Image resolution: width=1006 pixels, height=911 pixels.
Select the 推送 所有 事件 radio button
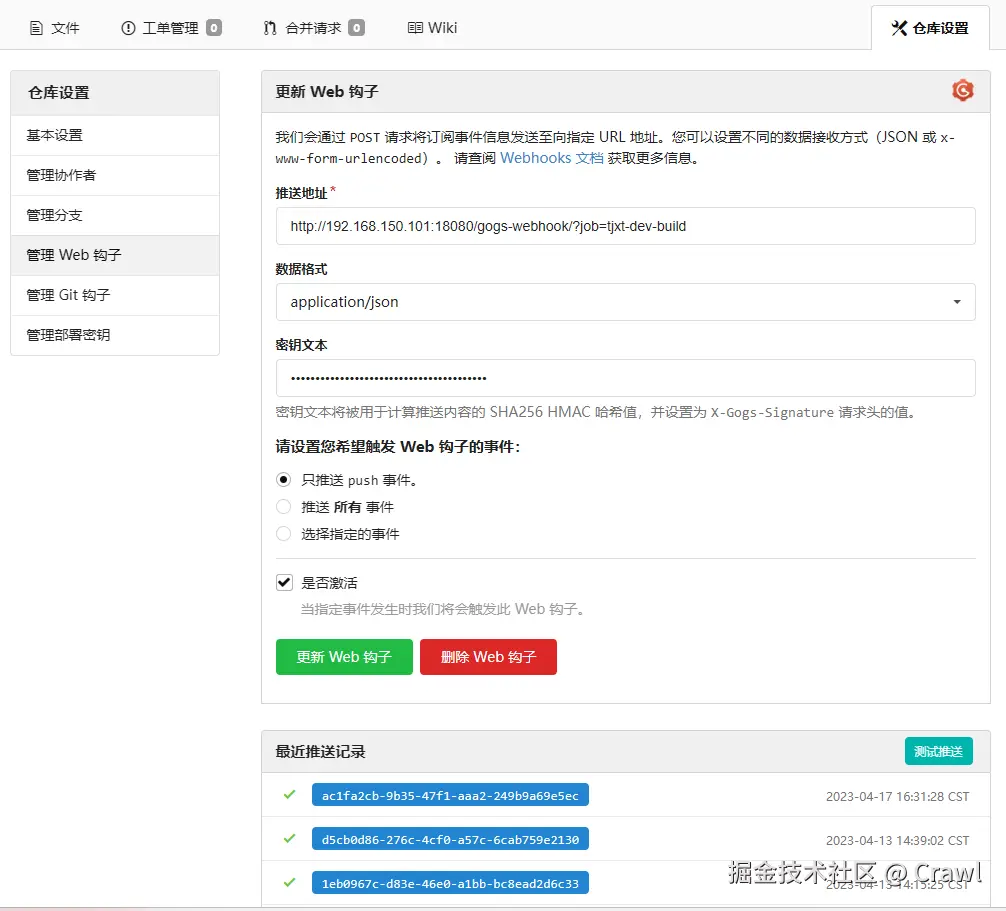pyautogui.click(x=284, y=507)
